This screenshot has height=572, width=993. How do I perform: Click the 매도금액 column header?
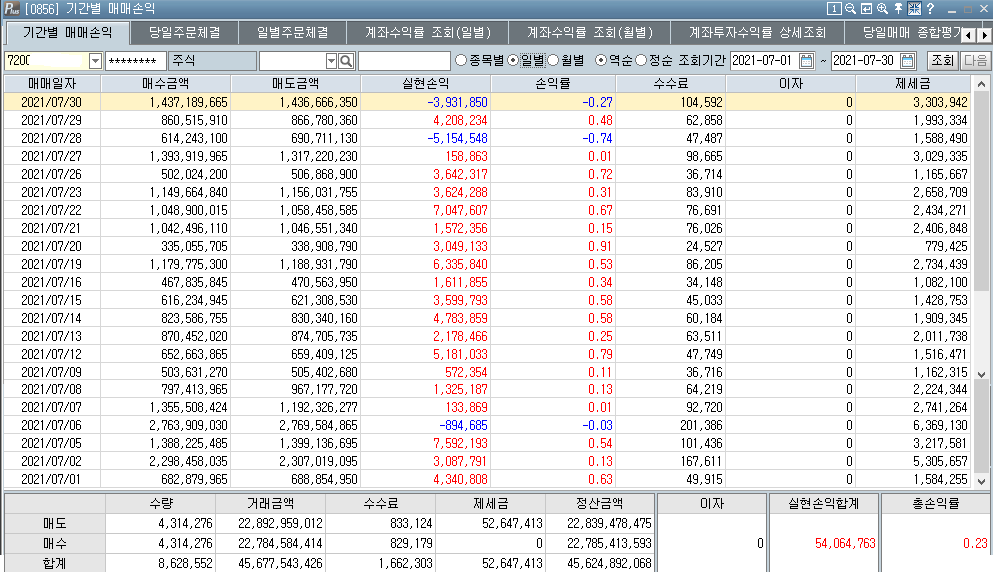(x=296, y=84)
